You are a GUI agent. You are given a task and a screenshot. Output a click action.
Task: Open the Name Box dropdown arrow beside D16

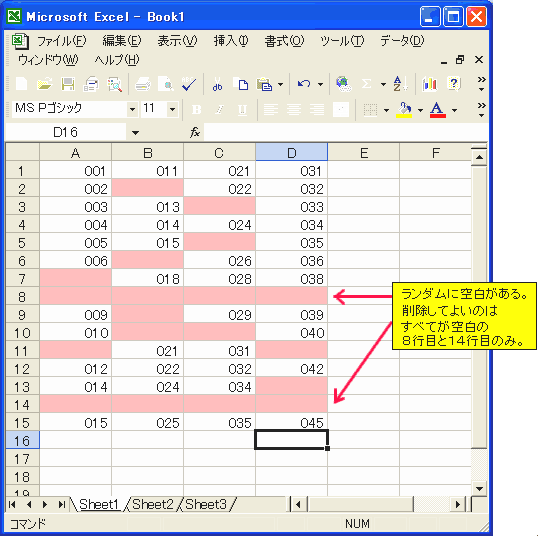click(136, 132)
